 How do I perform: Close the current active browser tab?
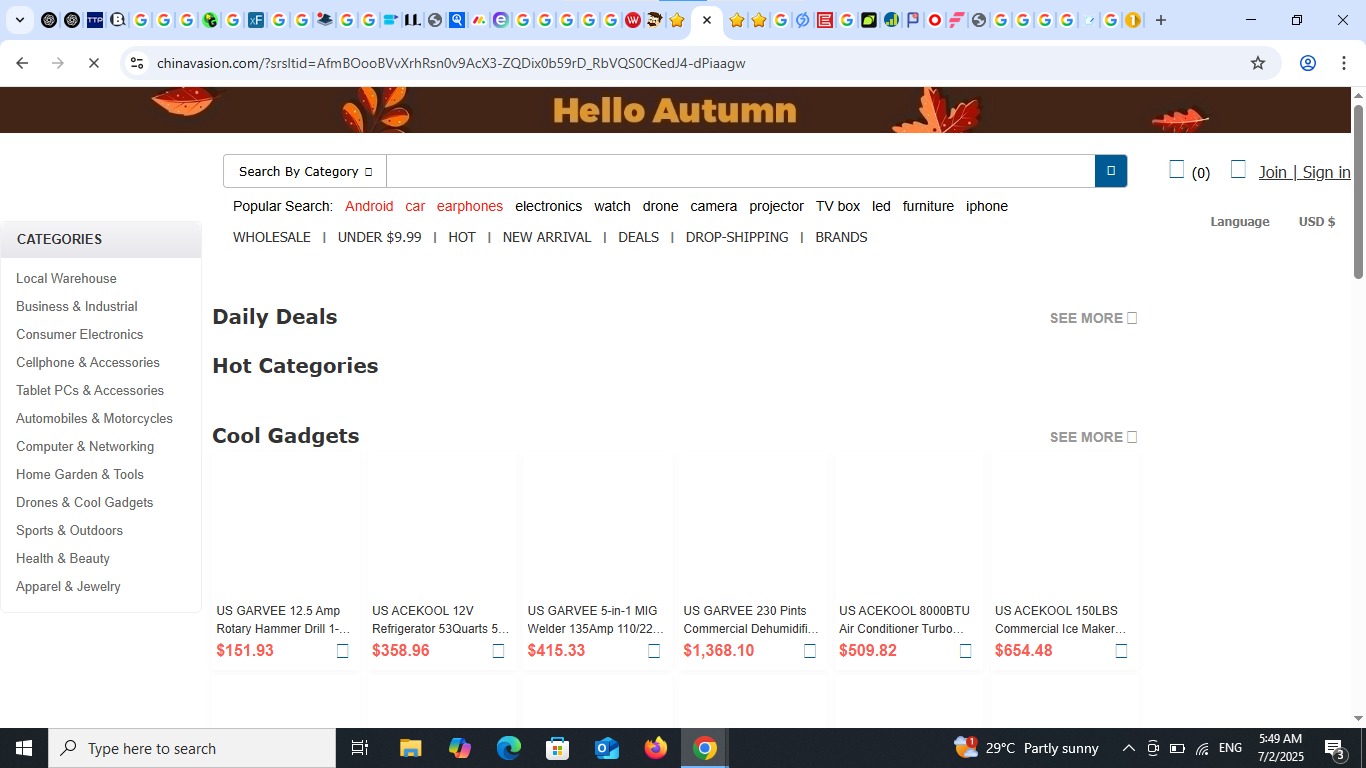pos(707,20)
